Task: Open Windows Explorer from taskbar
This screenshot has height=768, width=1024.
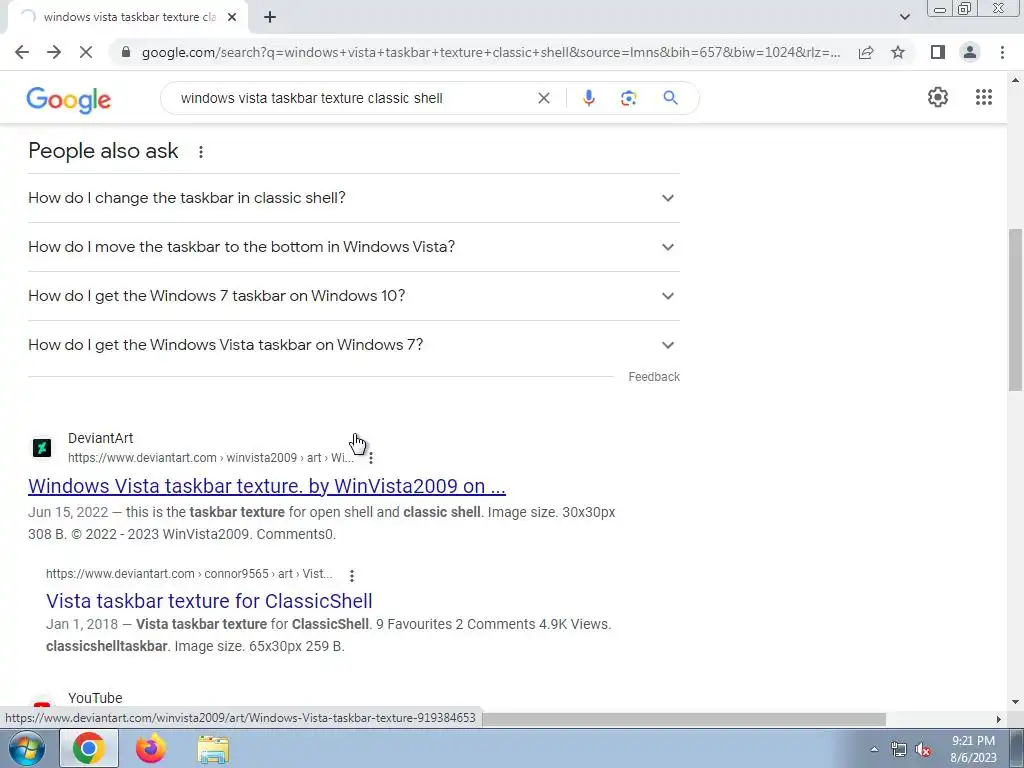Action: coord(213,748)
